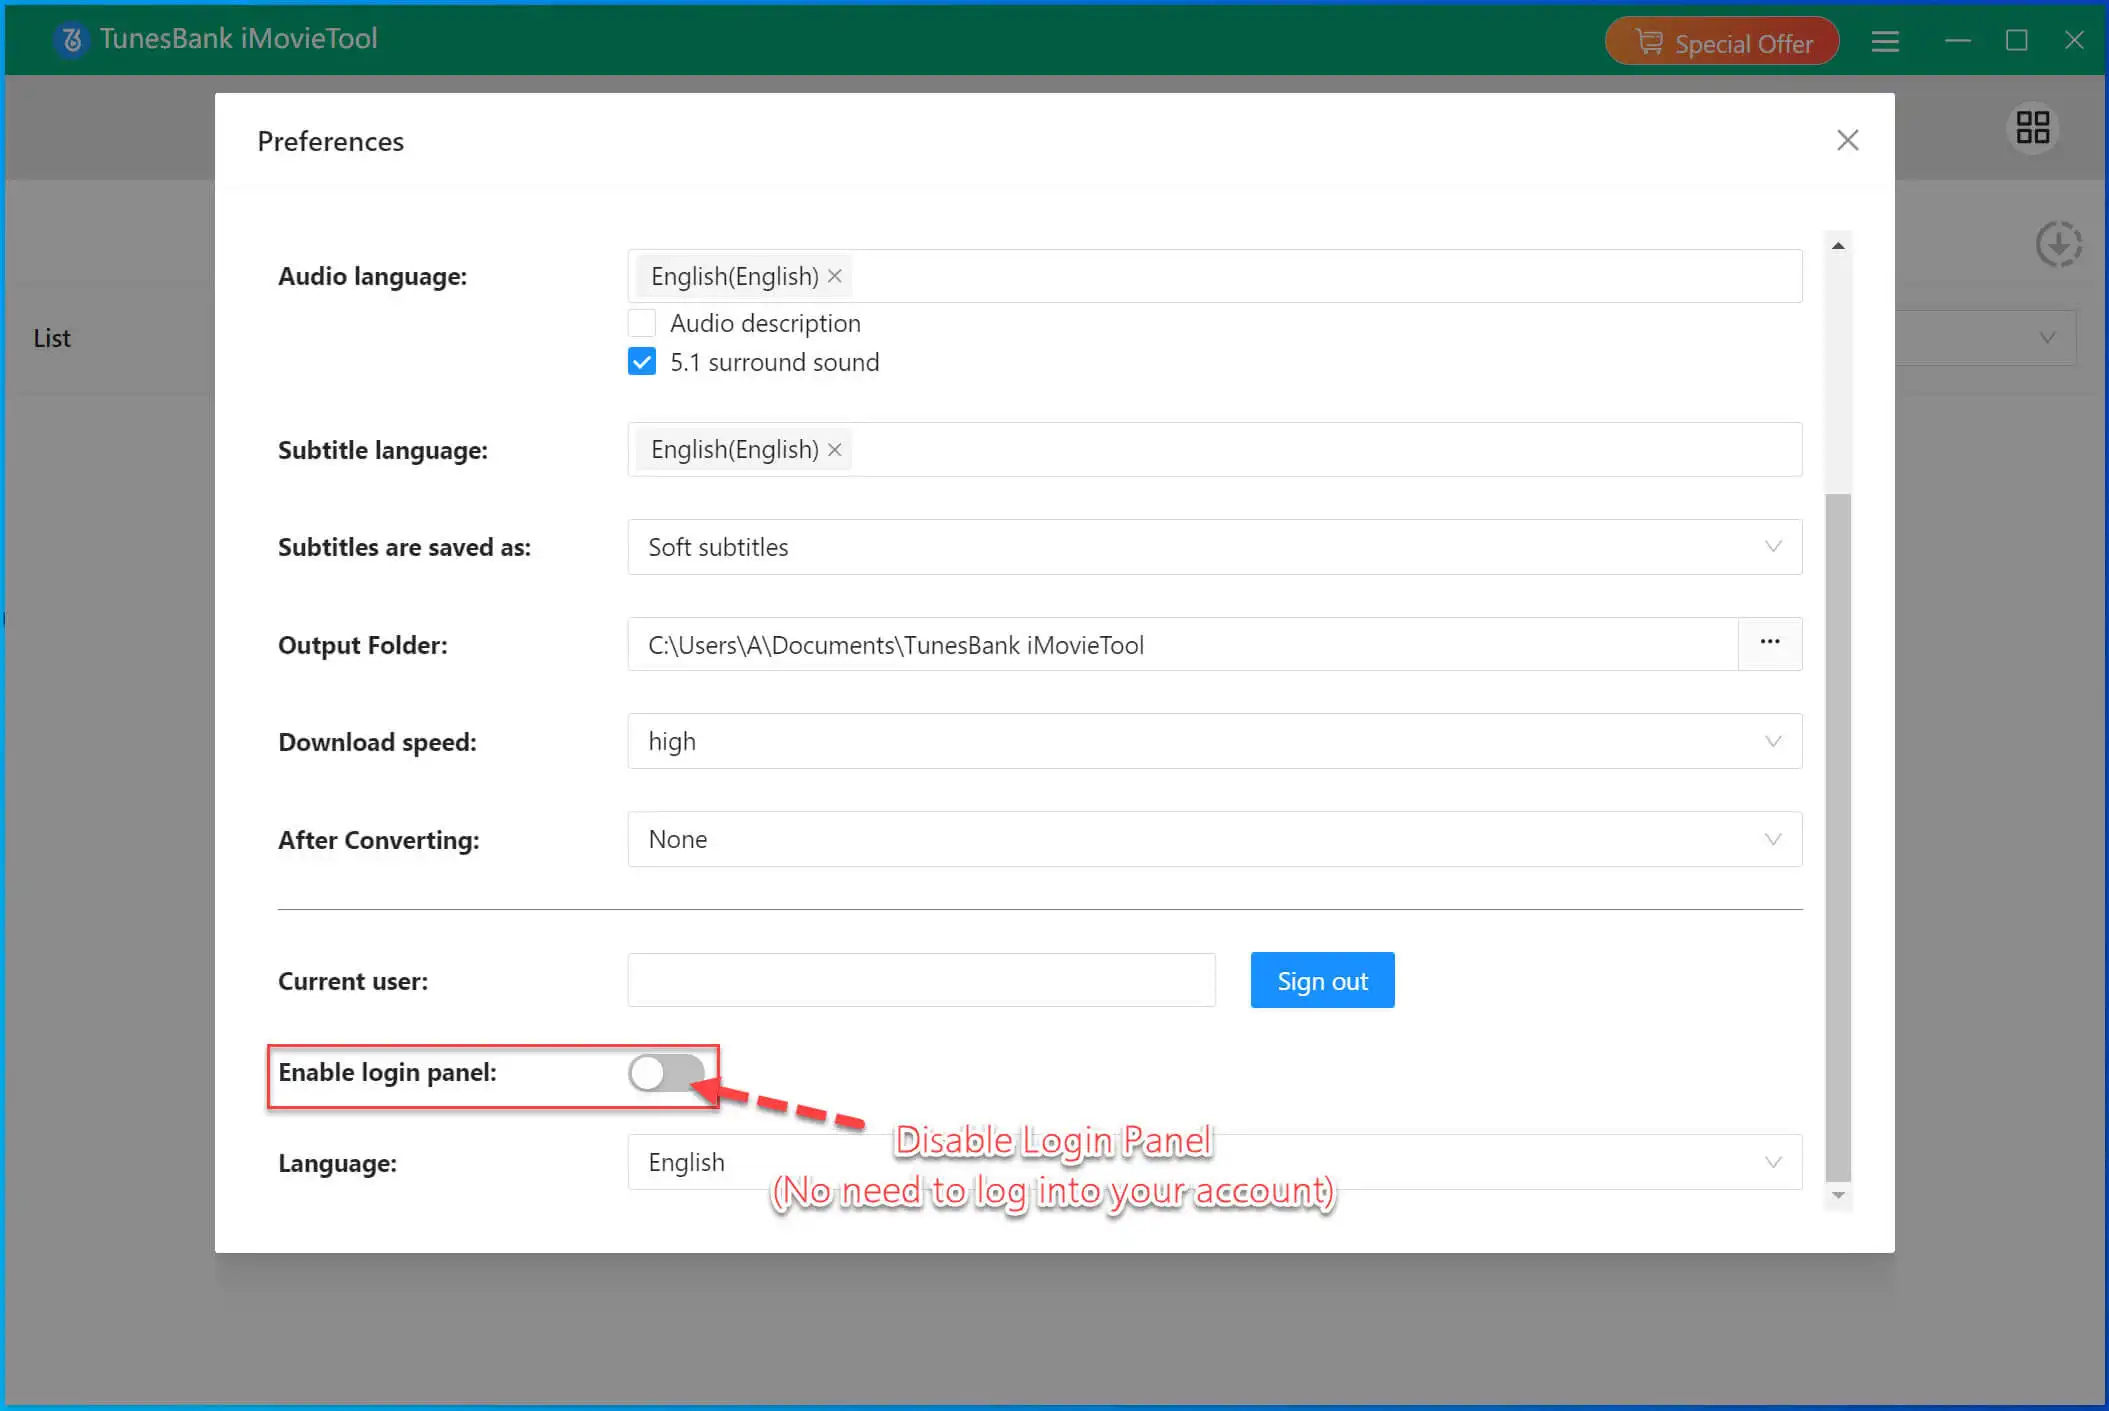This screenshot has width=2109, height=1411.
Task: Remove English tag from Subtitle language
Action: (835, 450)
